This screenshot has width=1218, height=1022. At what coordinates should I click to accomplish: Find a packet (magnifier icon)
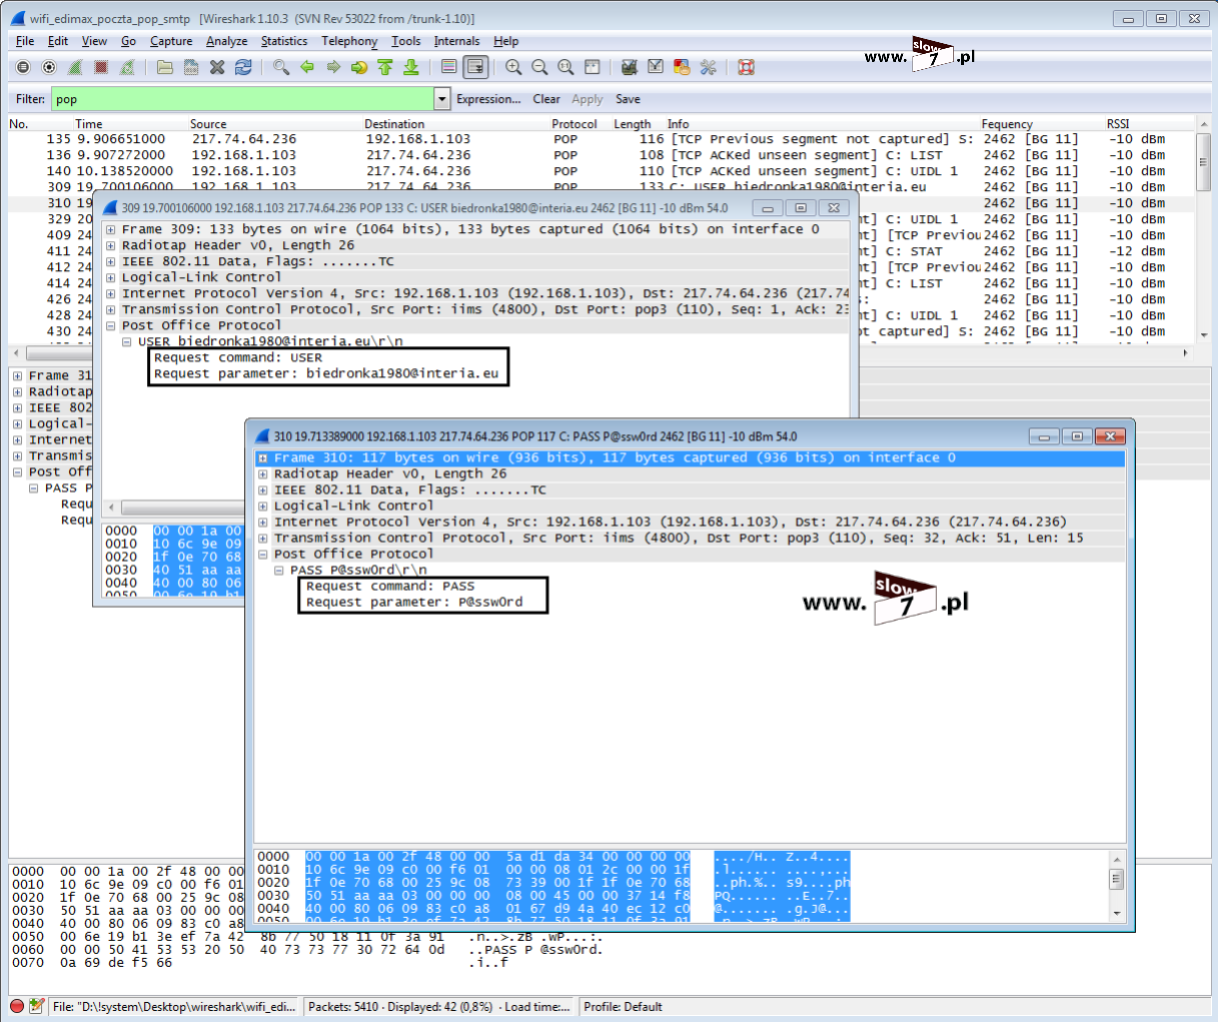click(x=281, y=67)
